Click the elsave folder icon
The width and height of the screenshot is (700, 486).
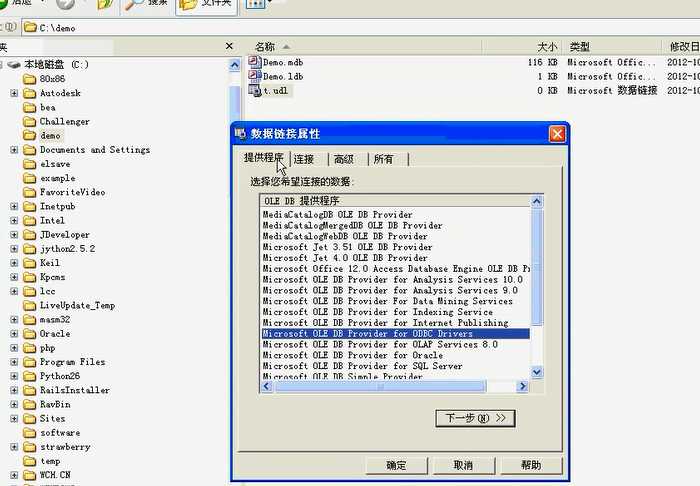(29, 164)
